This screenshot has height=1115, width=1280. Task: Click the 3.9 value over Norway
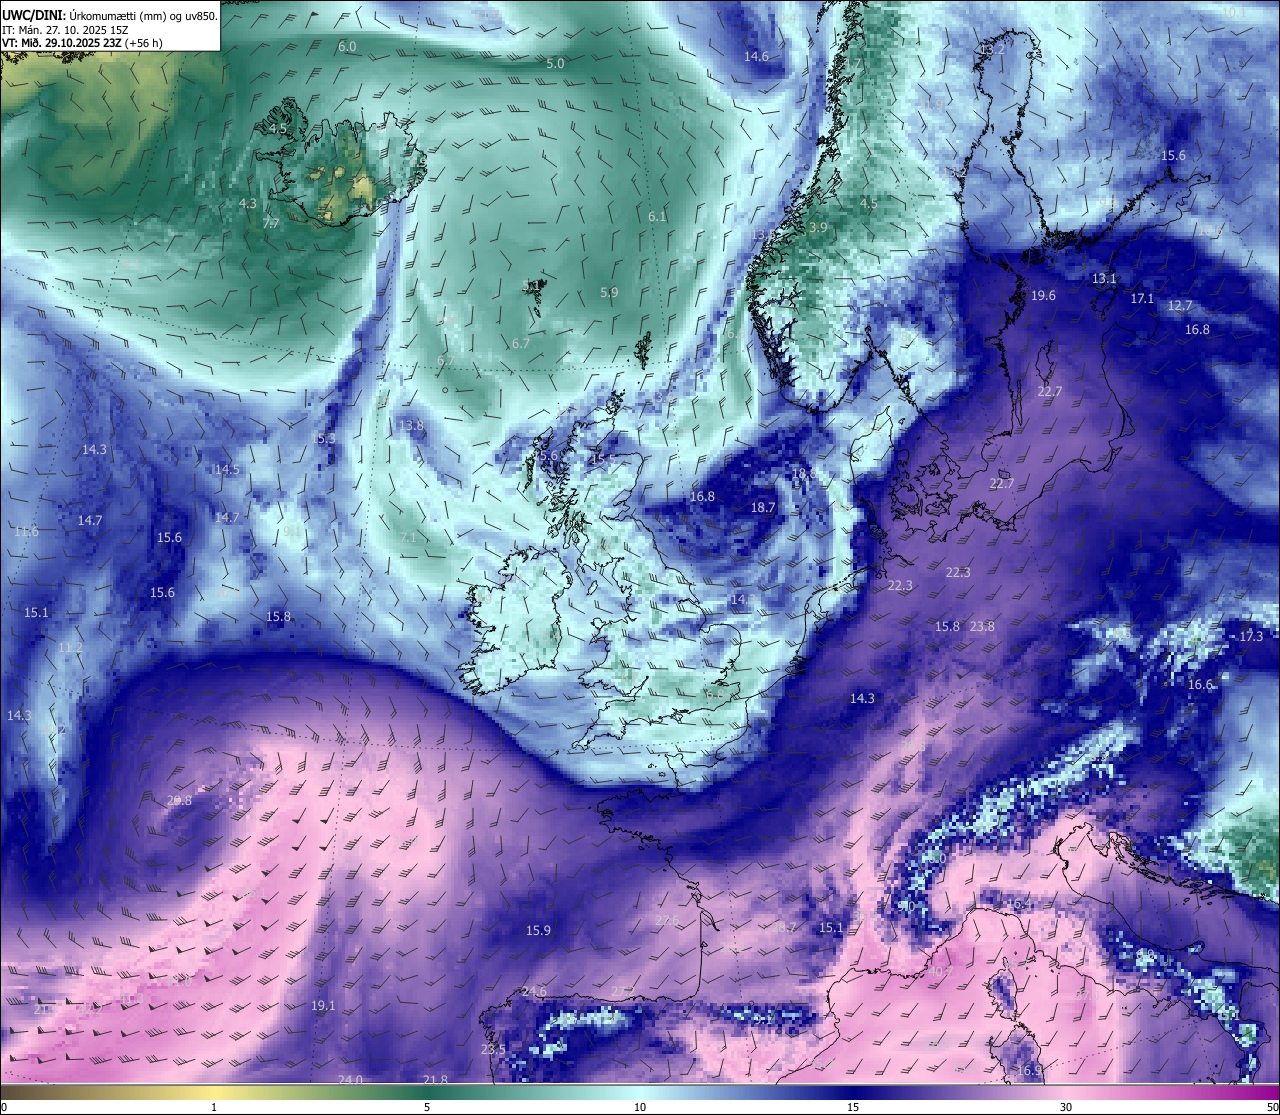pyautogui.click(x=818, y=228)
